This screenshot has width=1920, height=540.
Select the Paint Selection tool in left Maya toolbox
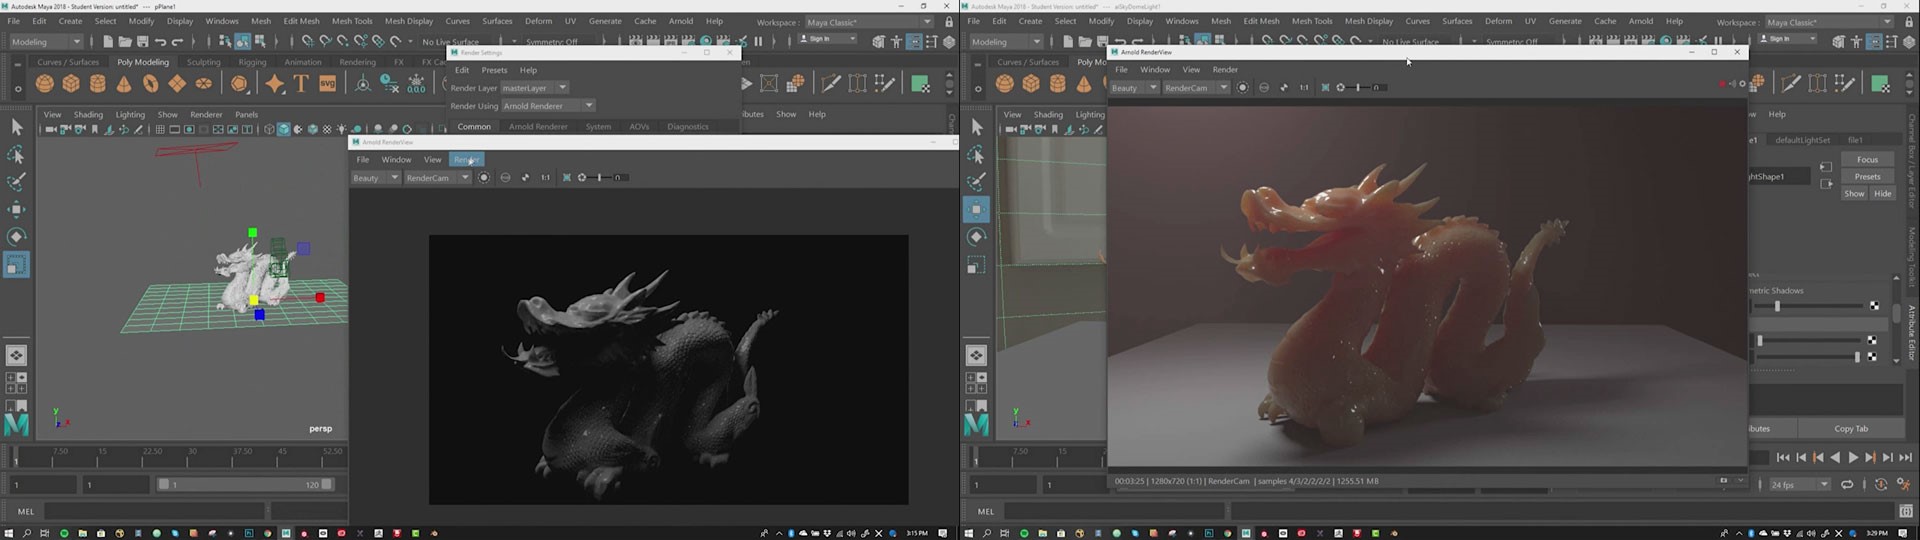click(16, 182)
